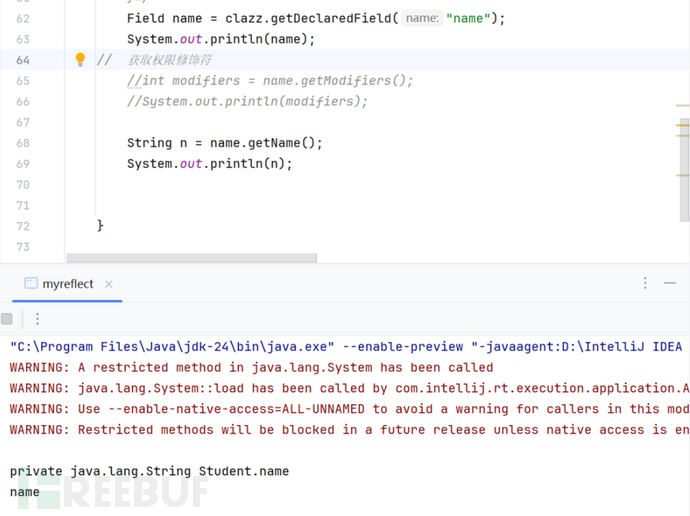
Task: Click the restricted method warning line
Action: (x=250, y=367)
